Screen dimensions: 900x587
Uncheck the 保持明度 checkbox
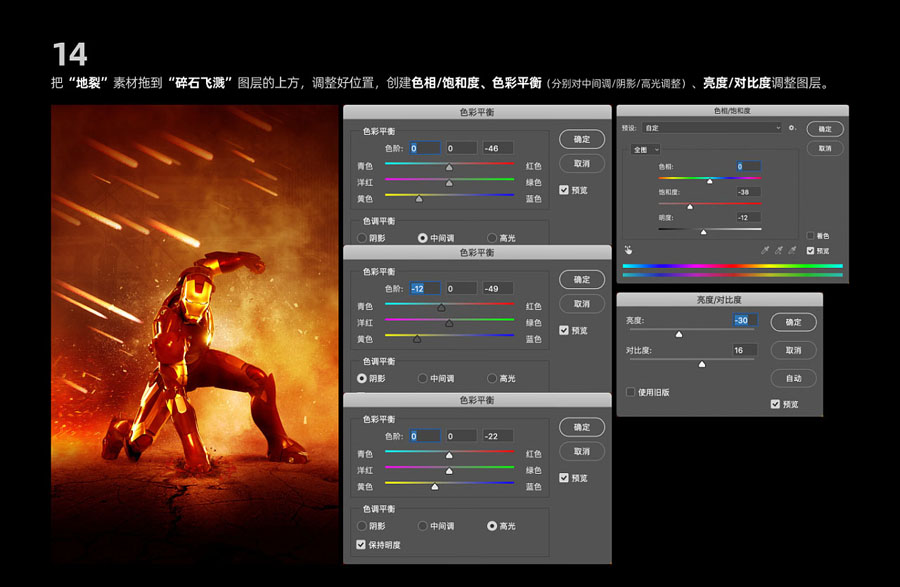[361, 544]
